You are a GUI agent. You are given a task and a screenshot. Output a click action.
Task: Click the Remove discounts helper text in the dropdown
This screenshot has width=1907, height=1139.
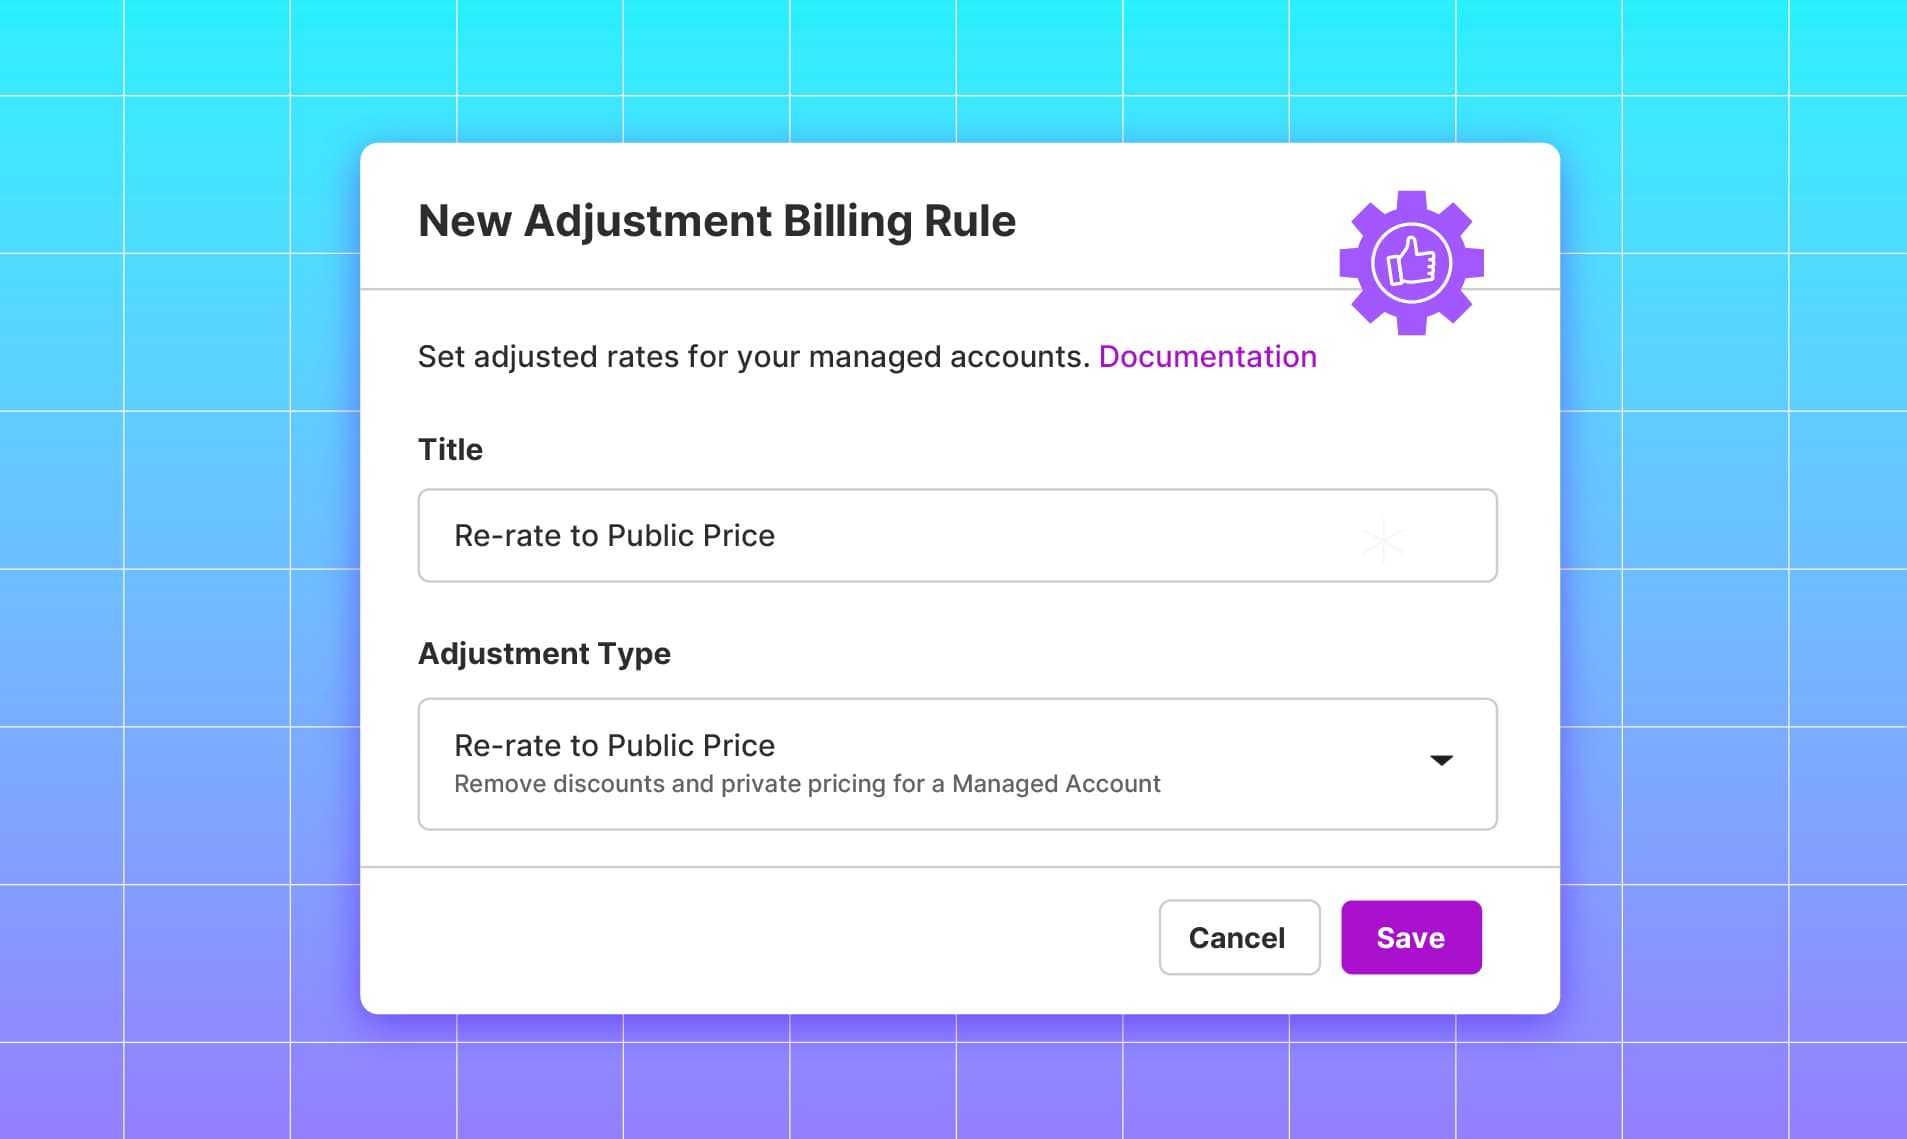tap(805, 784)
